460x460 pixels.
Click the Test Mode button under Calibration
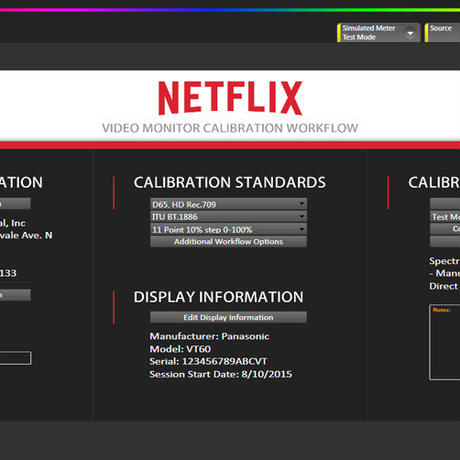[445, 217]
